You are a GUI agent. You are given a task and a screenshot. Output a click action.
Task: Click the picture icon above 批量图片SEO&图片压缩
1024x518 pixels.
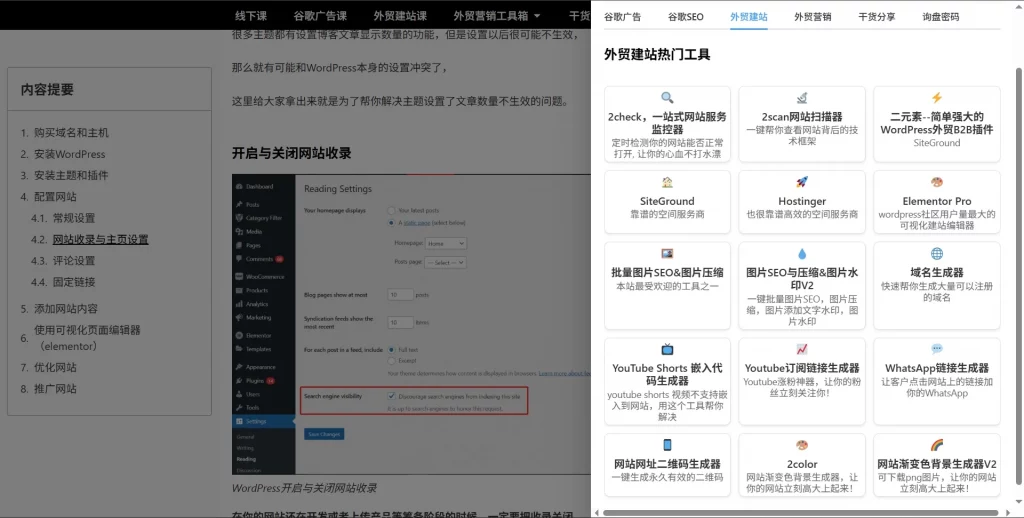tap(667, 253)
